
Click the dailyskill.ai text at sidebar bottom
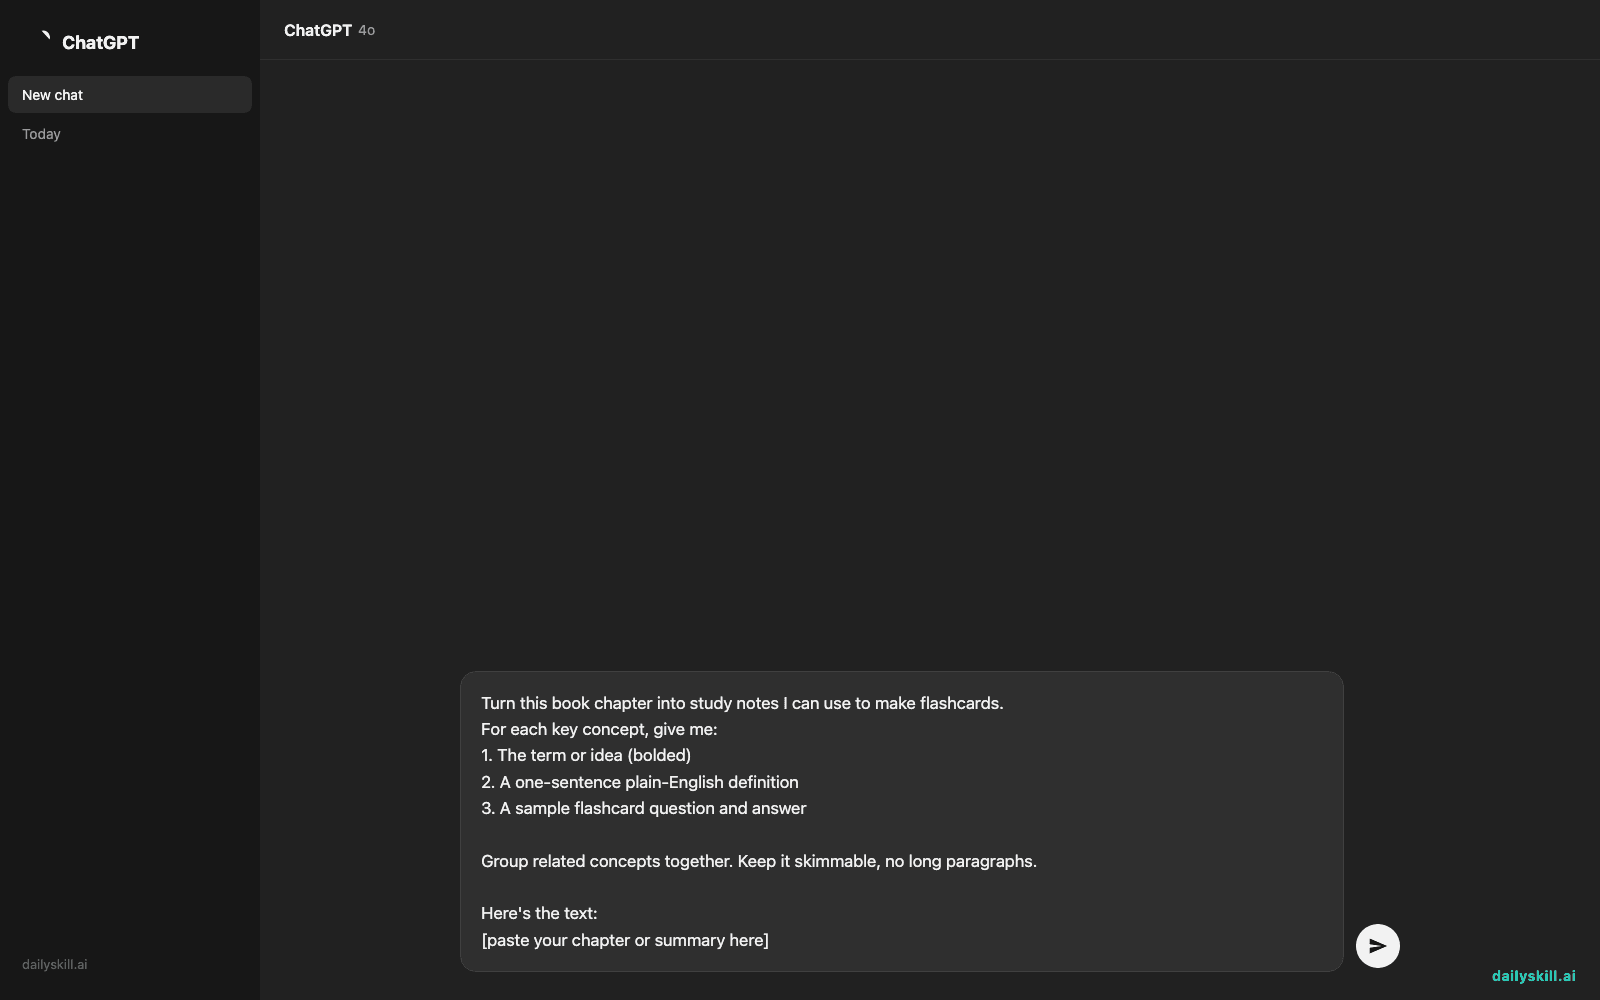coord(55,964)
